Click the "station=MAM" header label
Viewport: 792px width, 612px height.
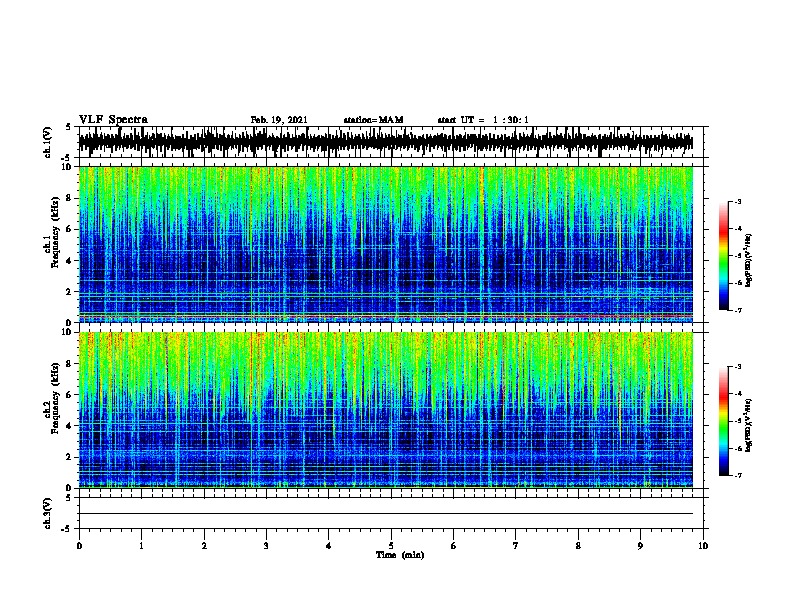coord(373,120)
